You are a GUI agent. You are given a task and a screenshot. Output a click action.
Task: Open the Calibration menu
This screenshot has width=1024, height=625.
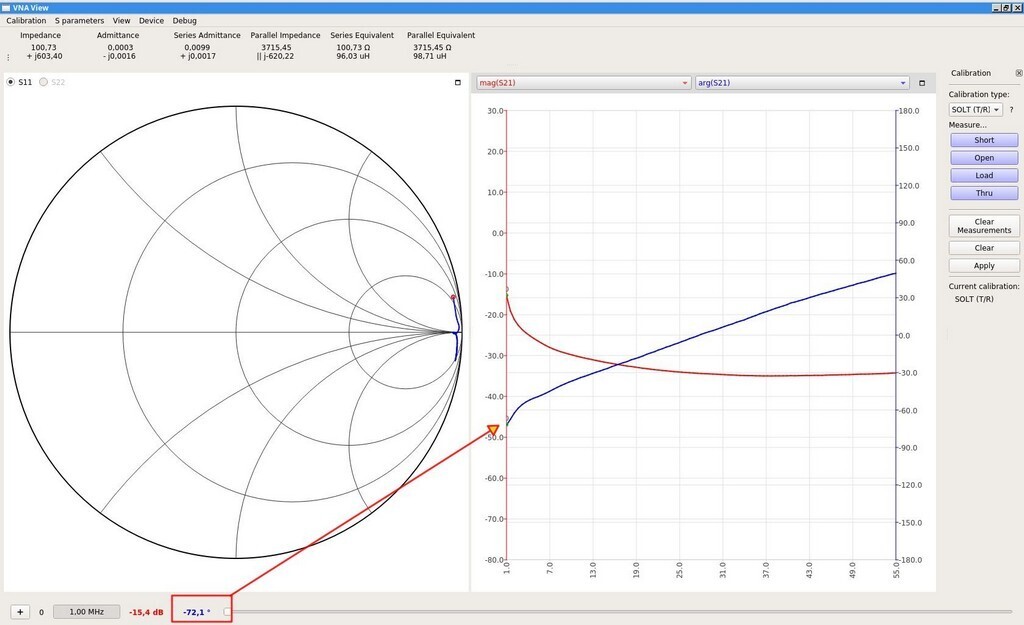[x=26, y=20]
